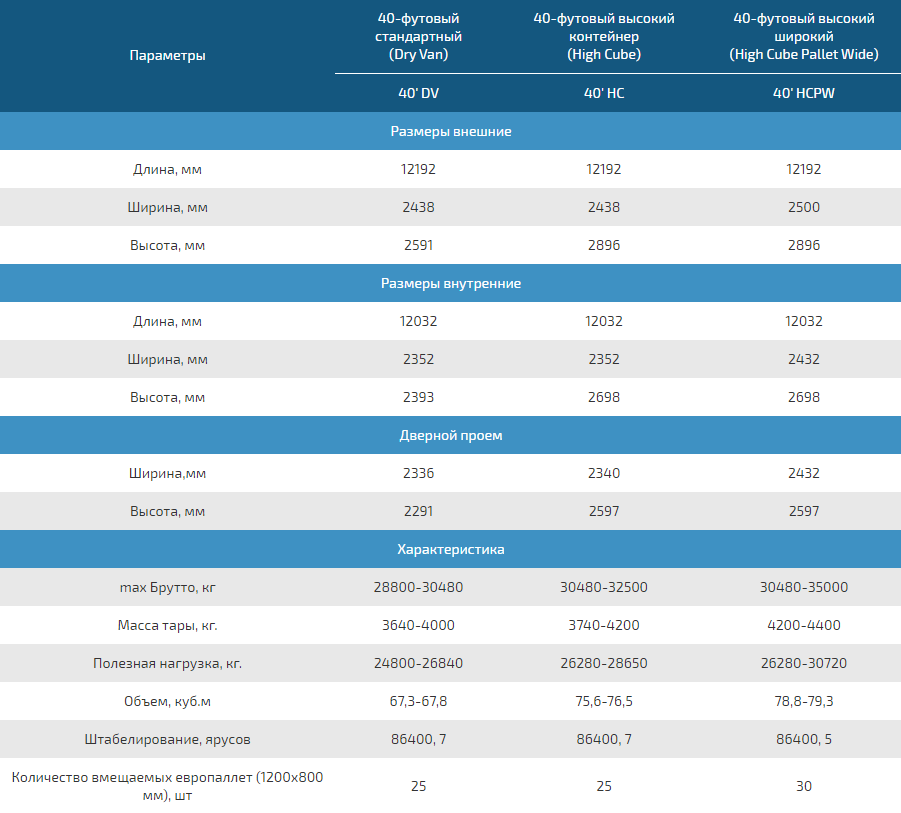Select the "Объем, куб.м" row label
The image size is (901, 813).
click(167, 701)
